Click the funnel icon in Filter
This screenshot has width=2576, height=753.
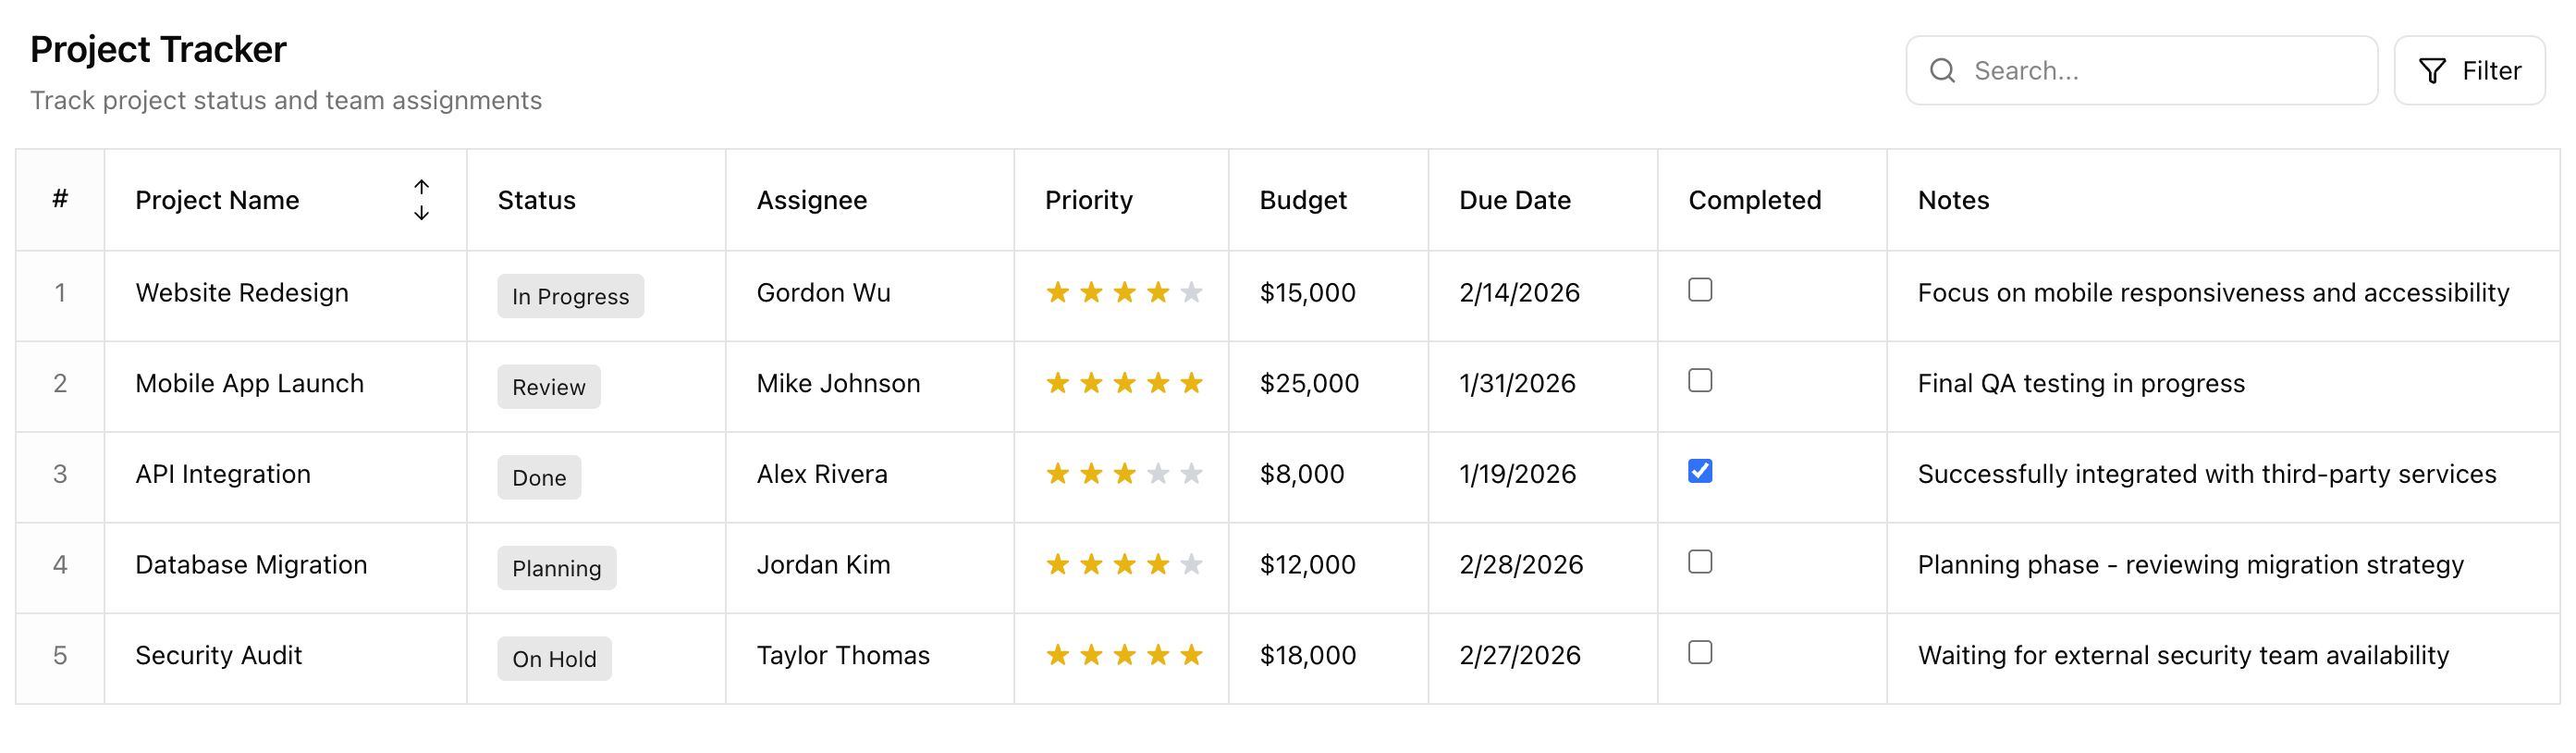(2432, 71)
